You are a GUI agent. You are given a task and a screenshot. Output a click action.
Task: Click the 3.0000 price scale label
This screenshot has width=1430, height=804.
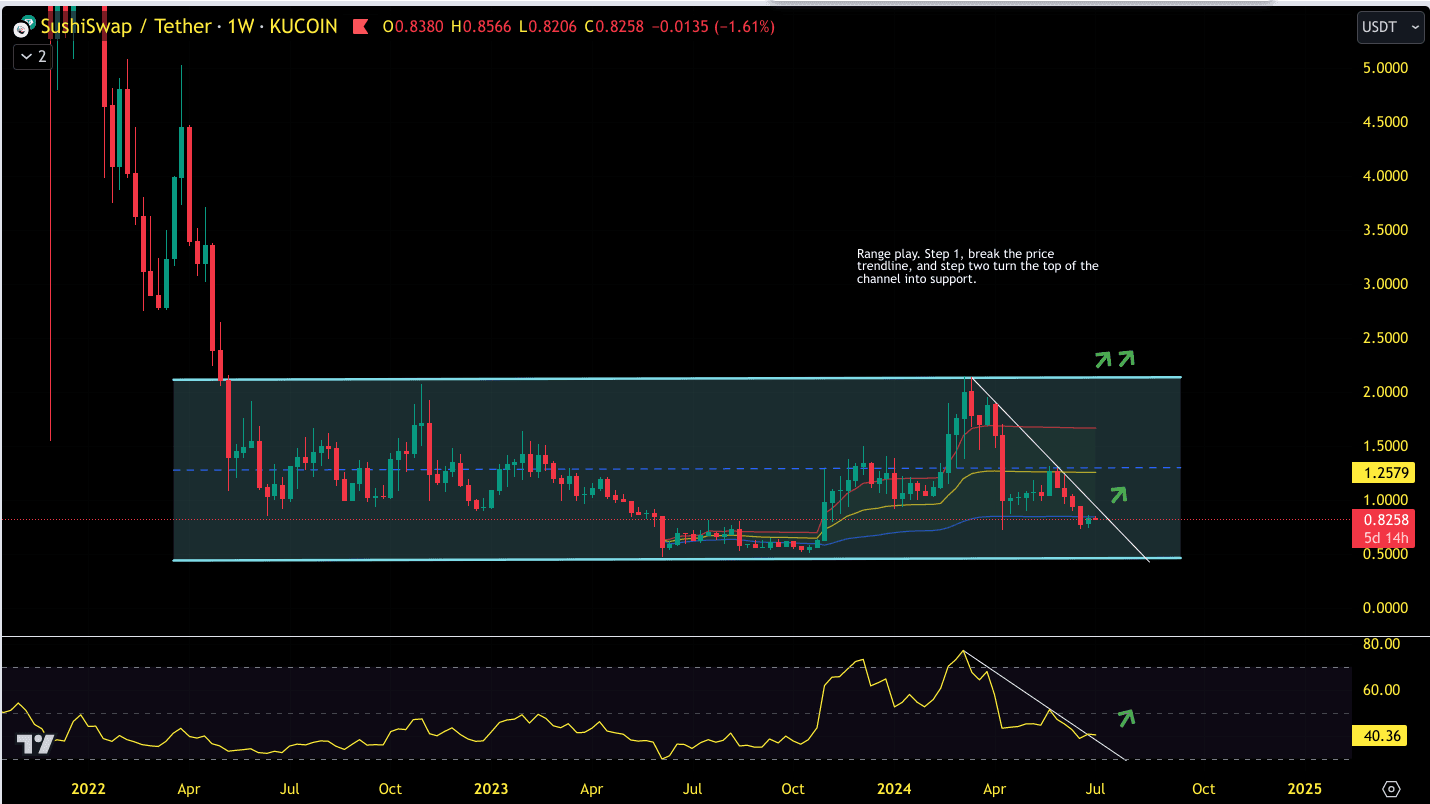pos(1384,284)
